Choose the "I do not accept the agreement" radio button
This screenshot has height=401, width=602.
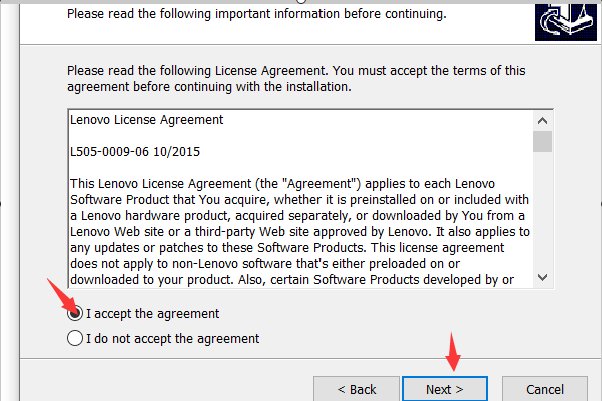click(x=74, y=338)
